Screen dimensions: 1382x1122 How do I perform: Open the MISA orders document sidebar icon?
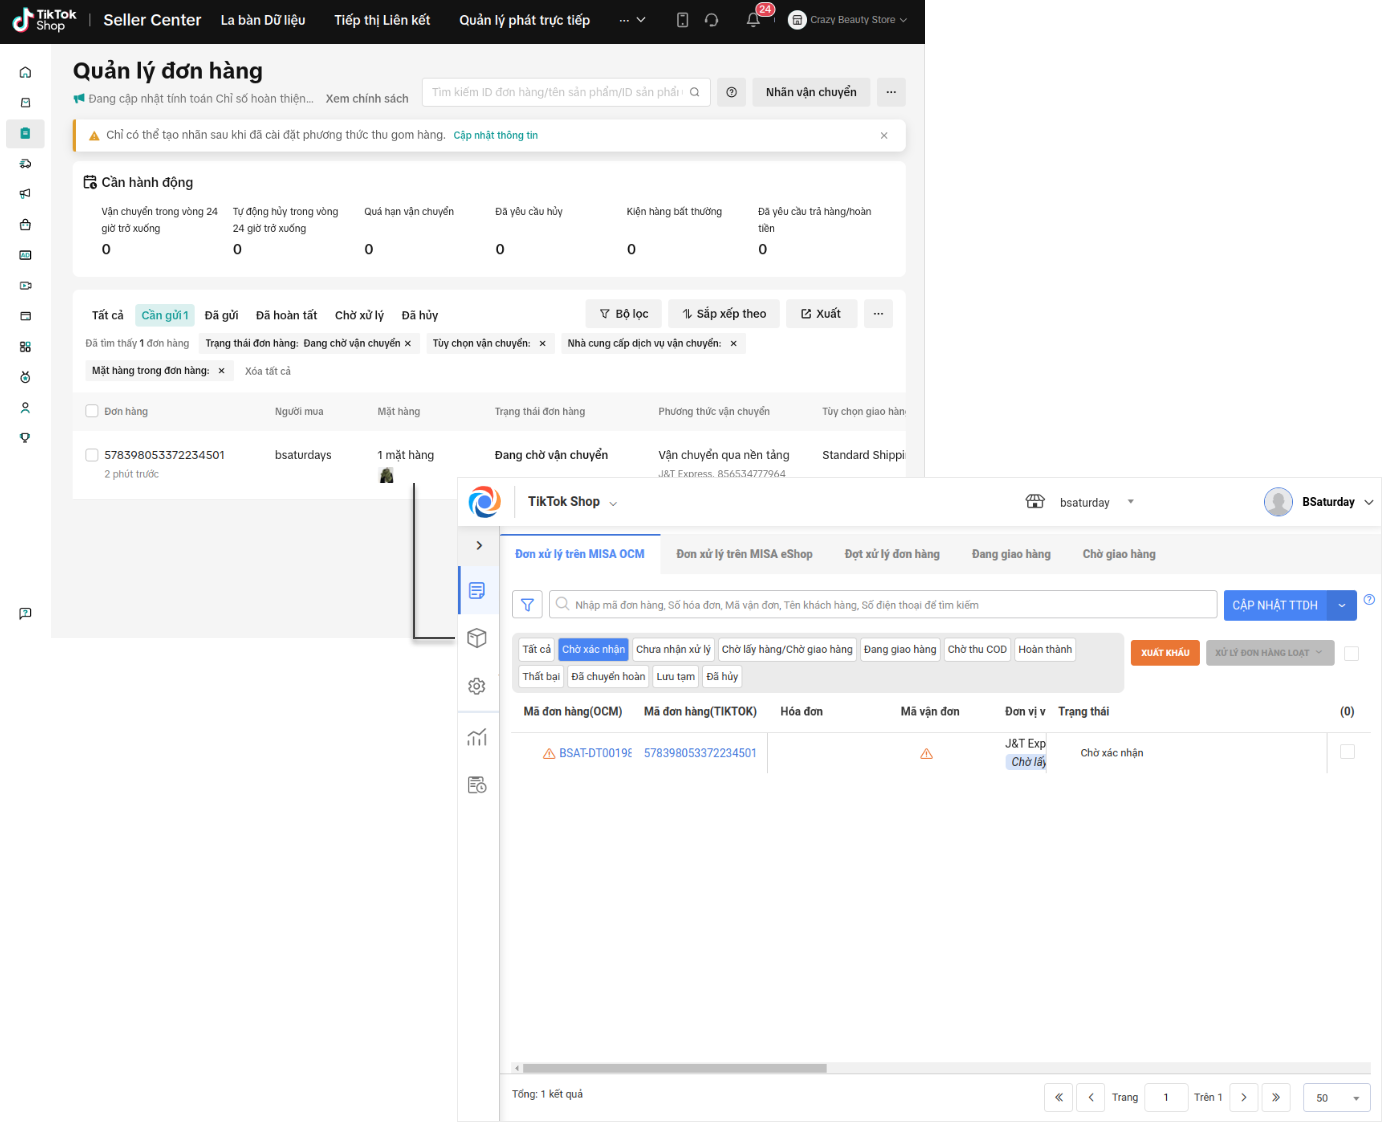point(477,590)
